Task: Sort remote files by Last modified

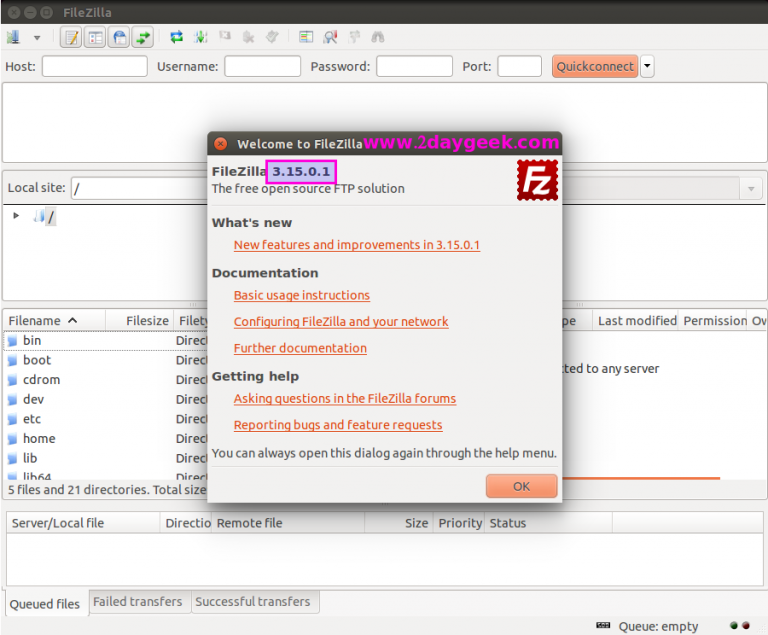Action: [637, 321]
